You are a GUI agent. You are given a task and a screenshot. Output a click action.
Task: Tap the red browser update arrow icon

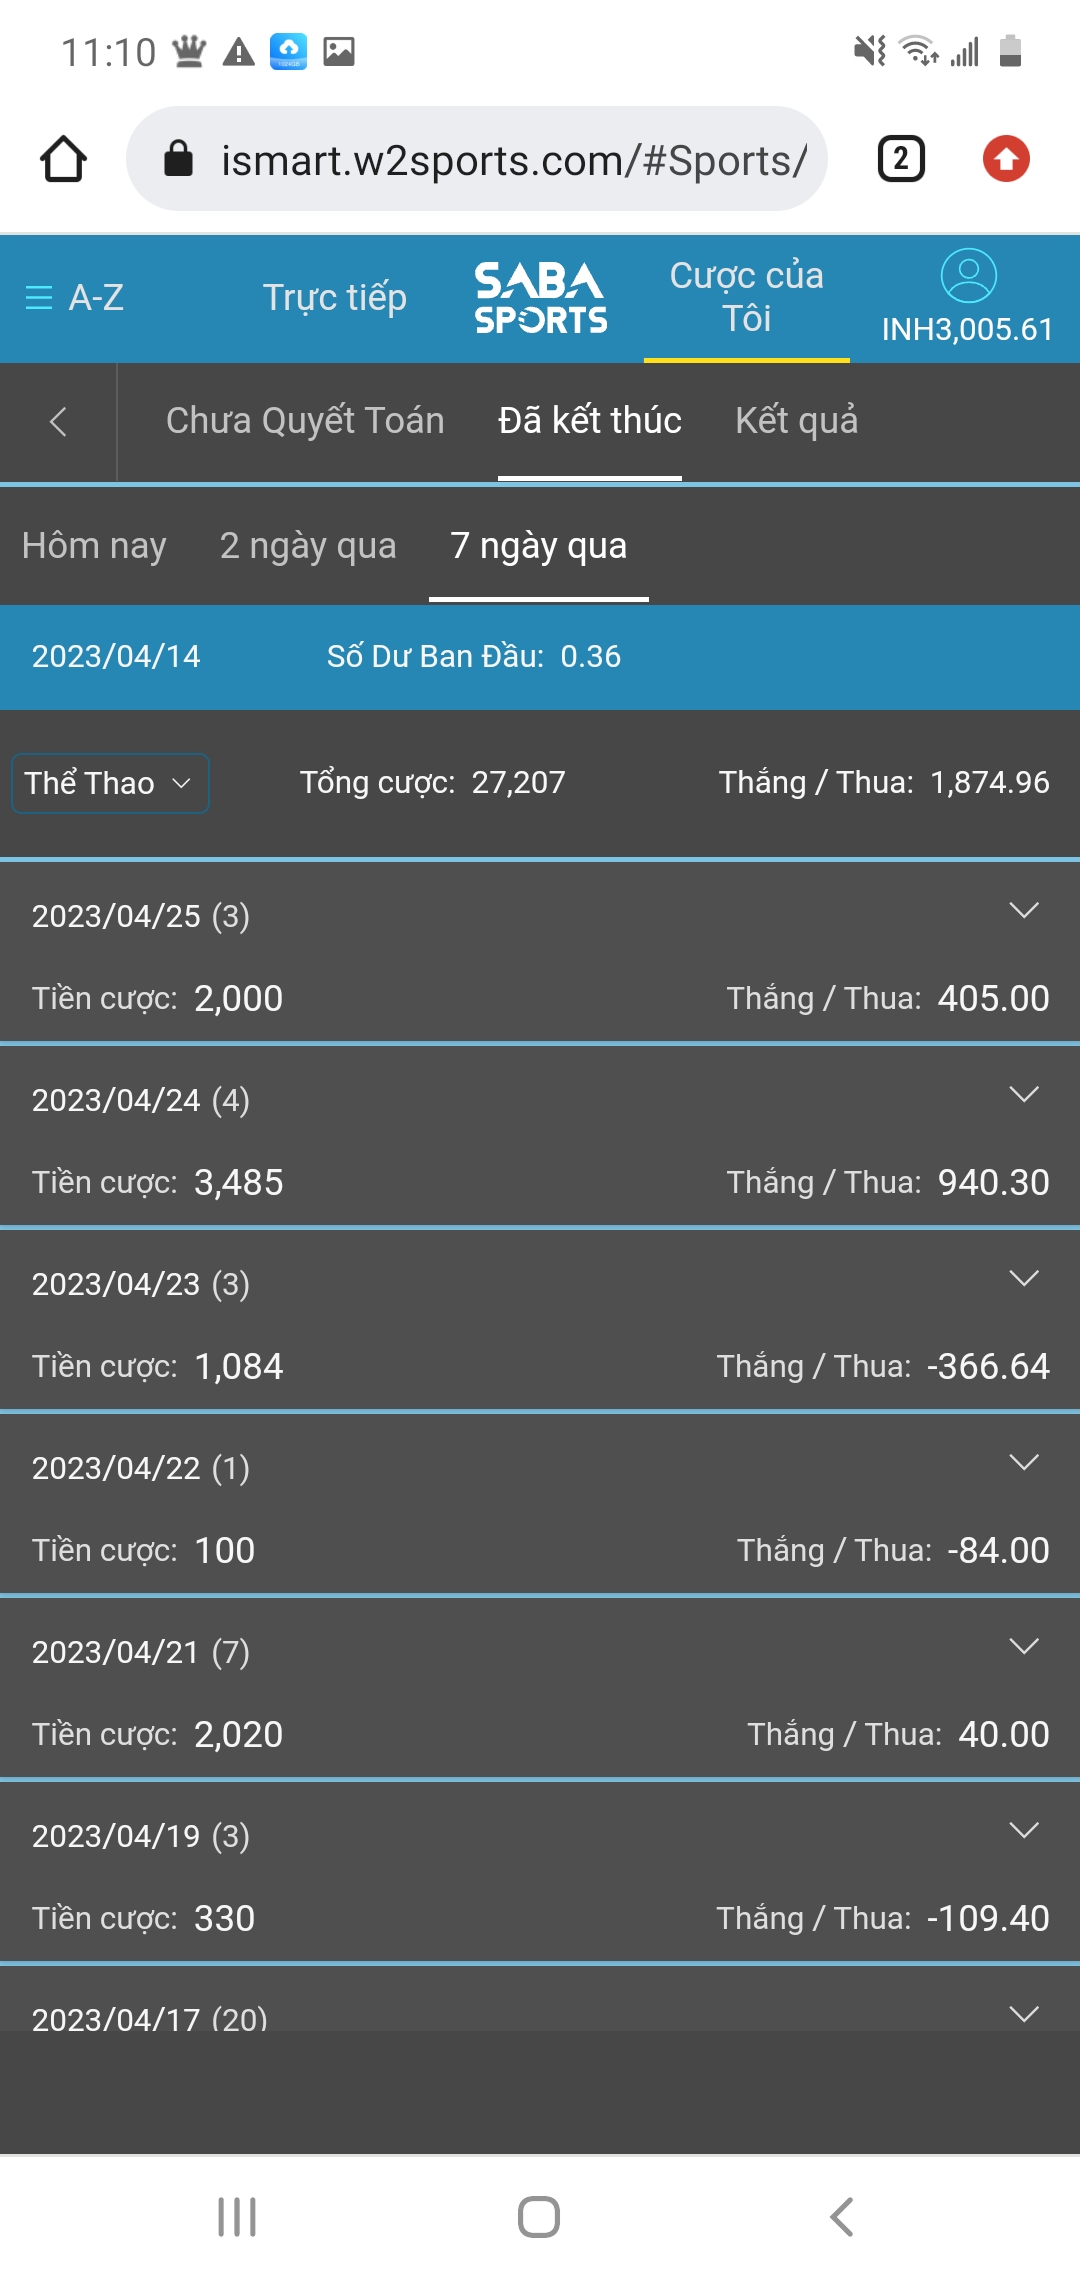click(1006, 159)
